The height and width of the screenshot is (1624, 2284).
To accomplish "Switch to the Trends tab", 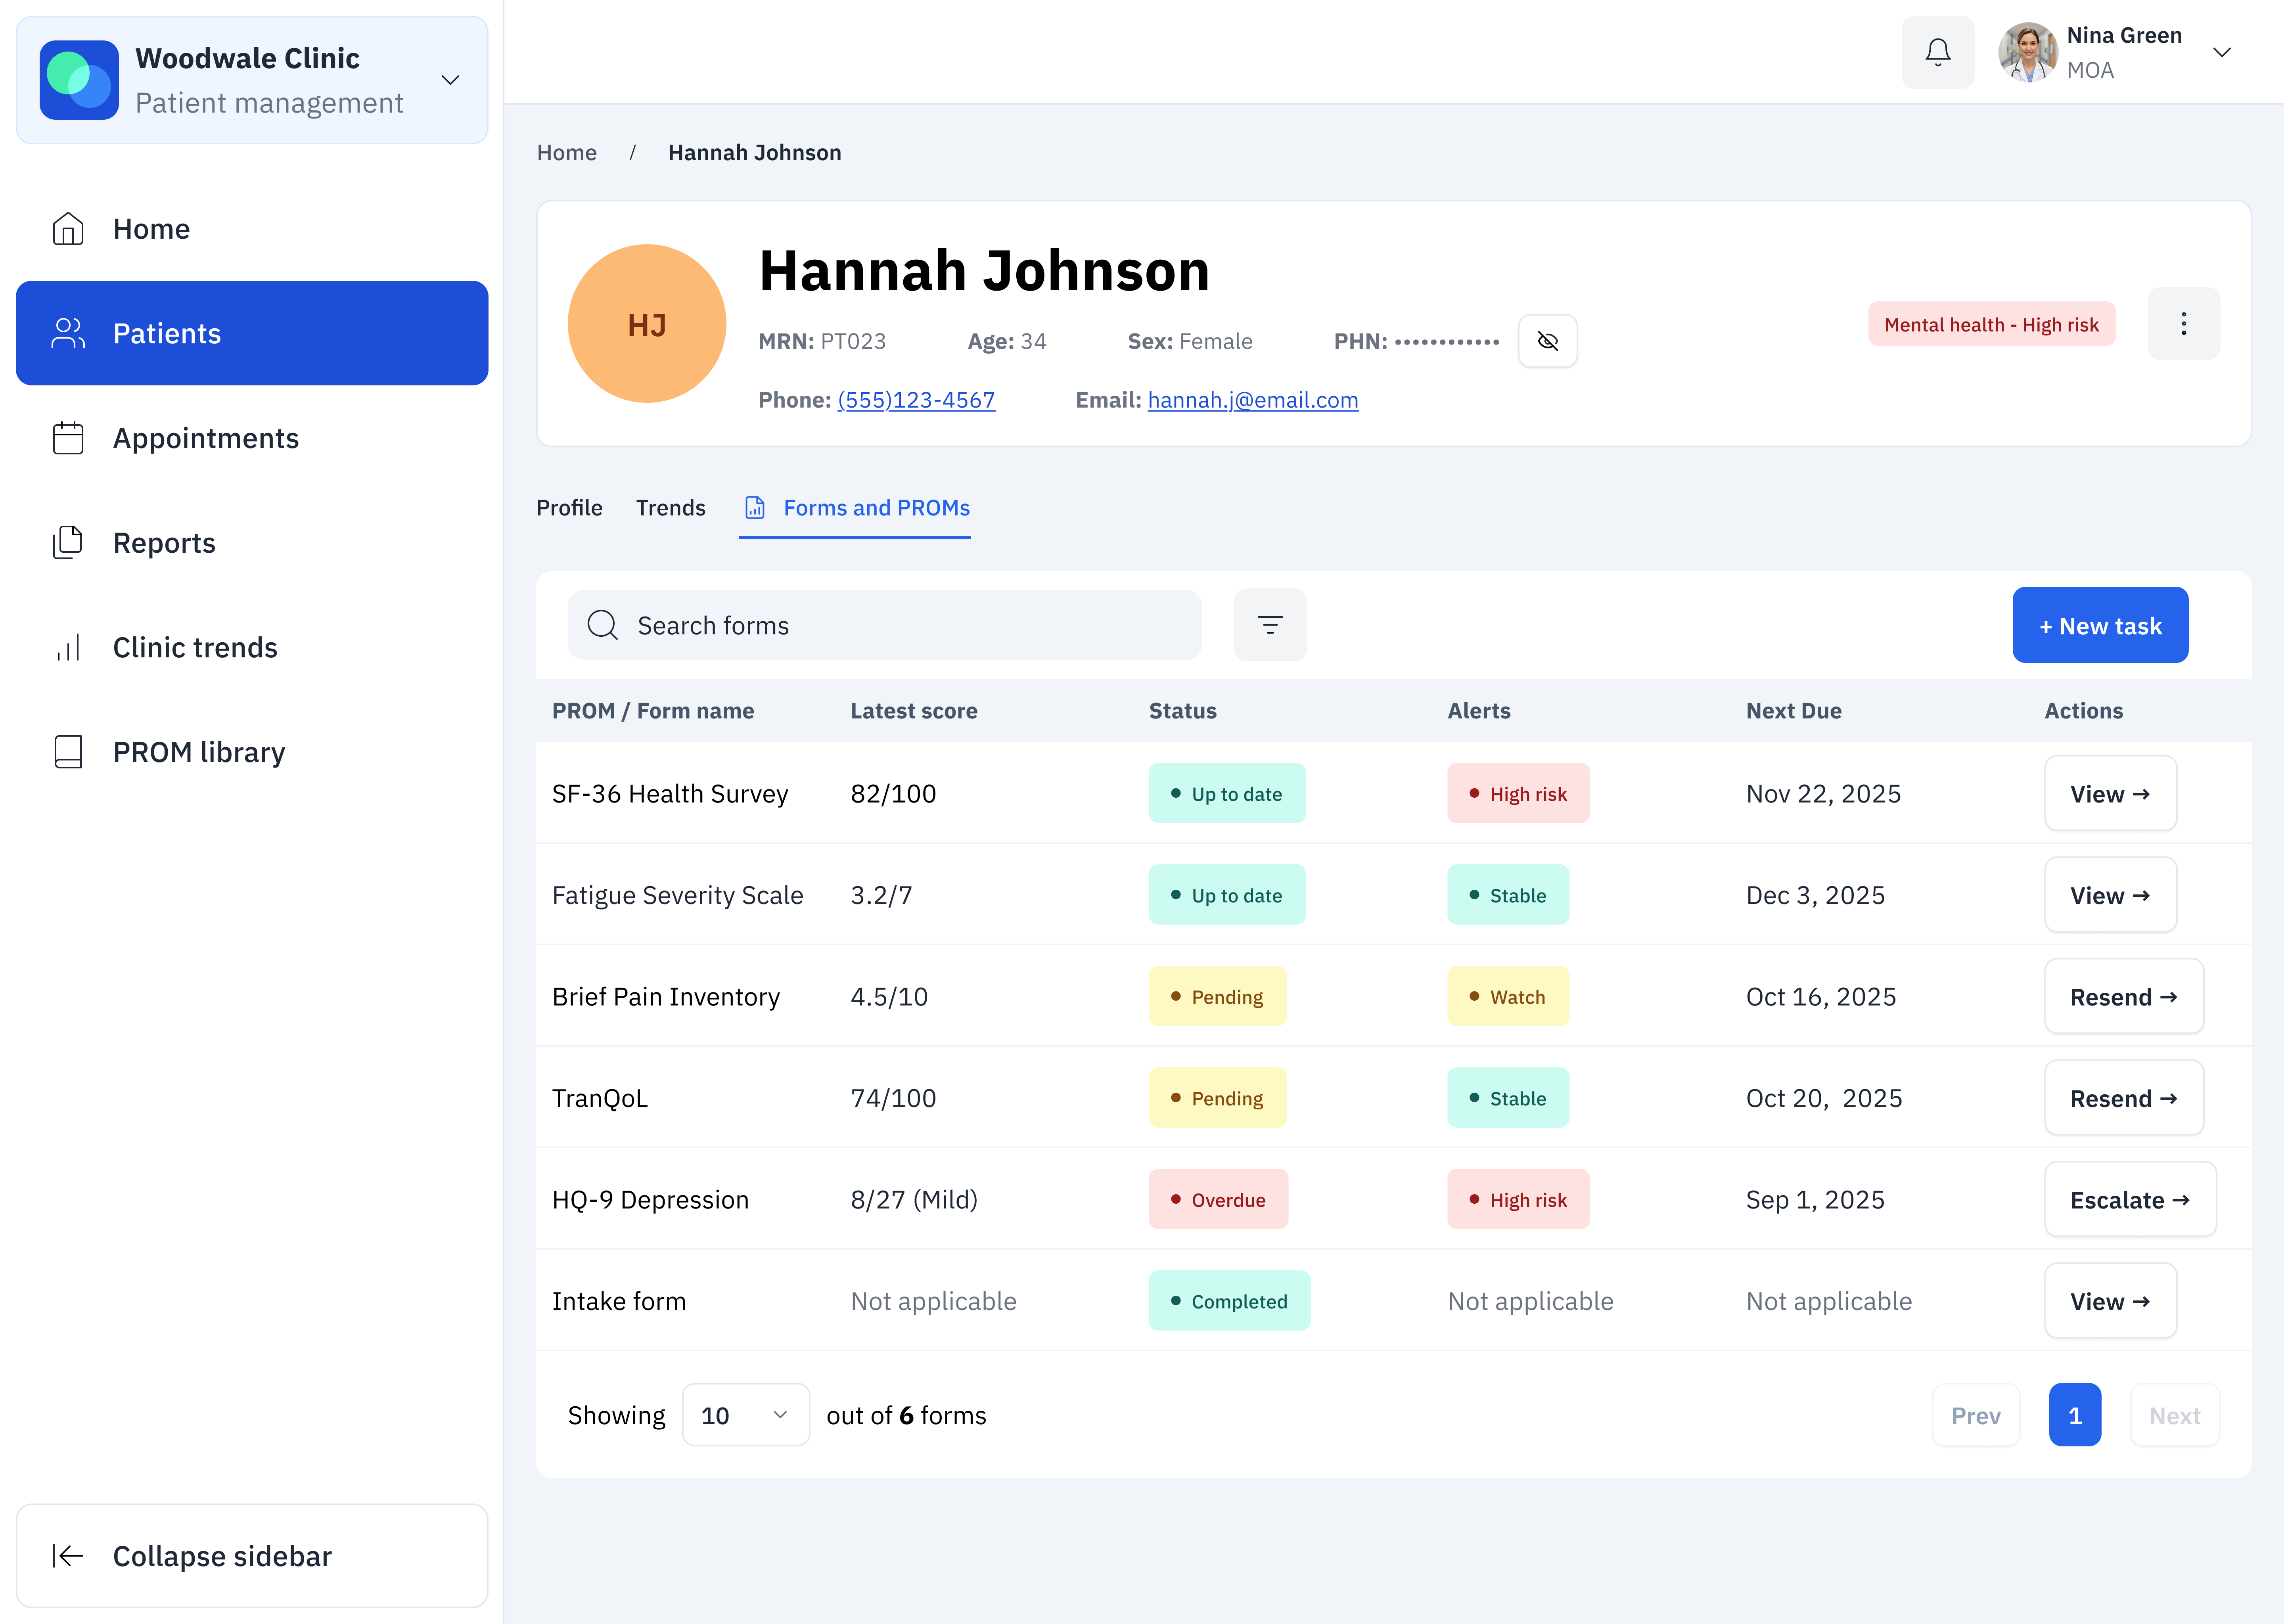I will tap(670, 508).
